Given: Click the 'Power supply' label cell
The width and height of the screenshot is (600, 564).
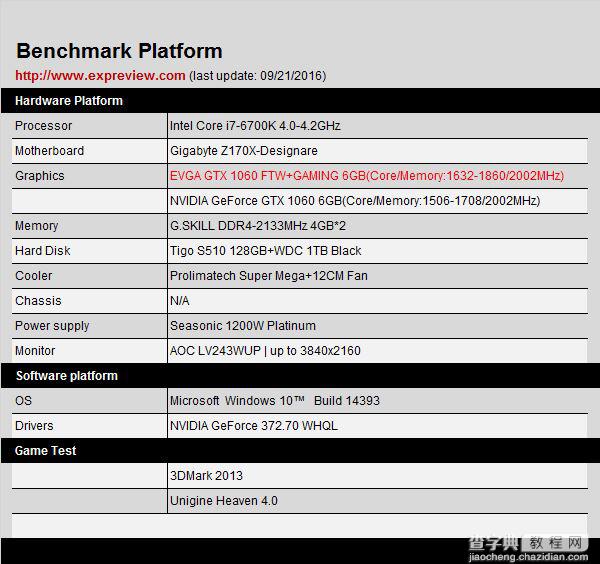Looking at the screenshot, I should 89,326.
